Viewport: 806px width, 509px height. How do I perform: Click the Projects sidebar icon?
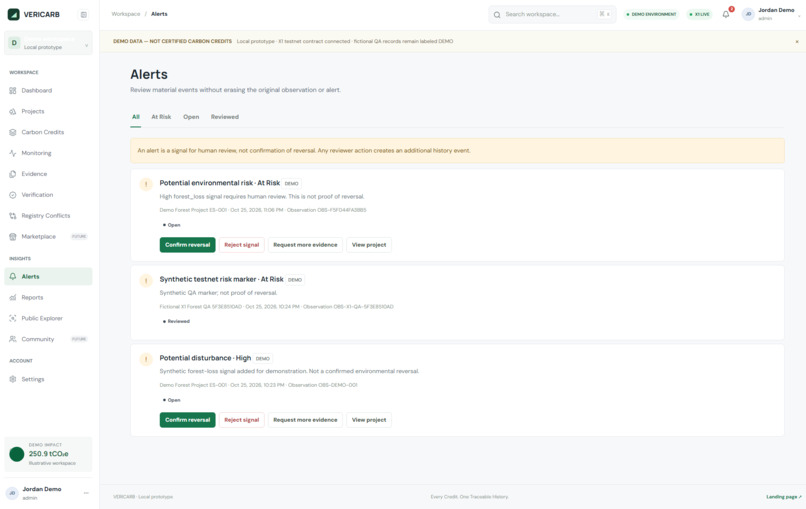click(13, 112)
